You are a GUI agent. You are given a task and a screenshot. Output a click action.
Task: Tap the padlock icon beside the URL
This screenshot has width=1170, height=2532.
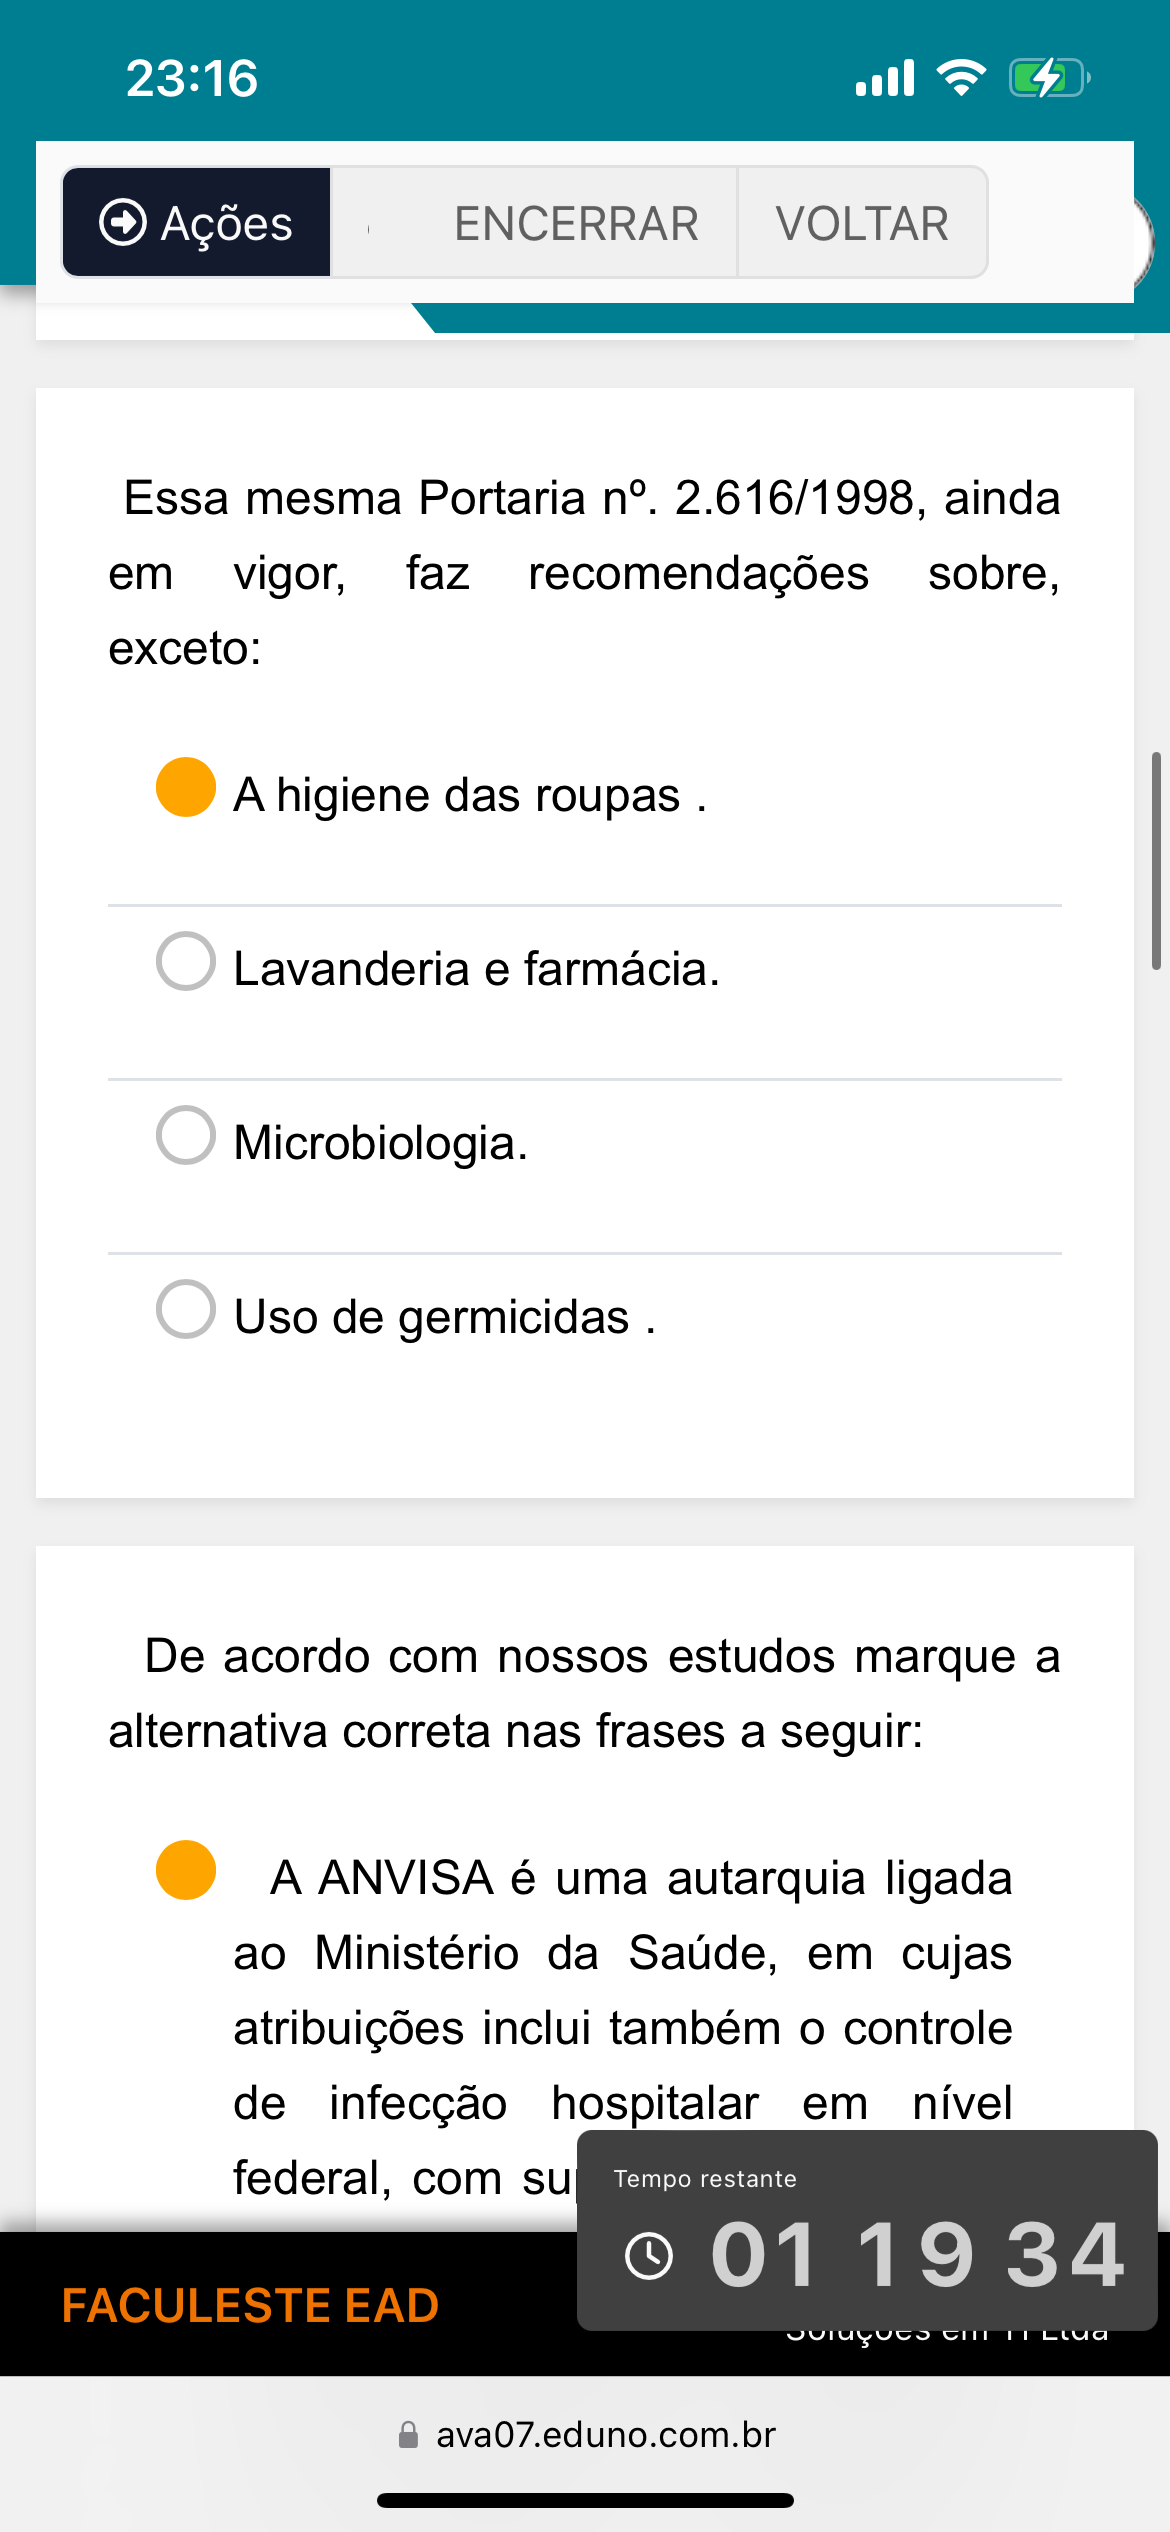pos(408,2434)
